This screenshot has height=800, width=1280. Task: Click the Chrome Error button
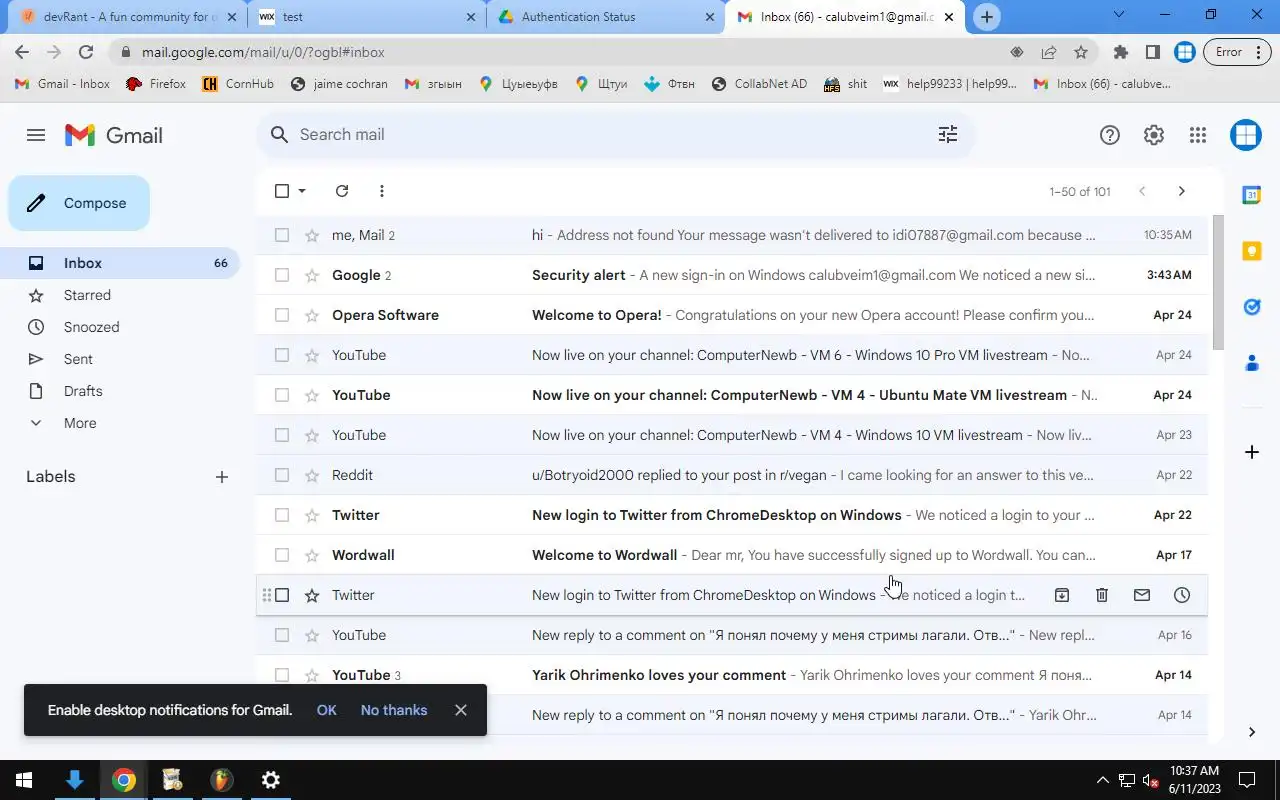[x=1237, y=52]
